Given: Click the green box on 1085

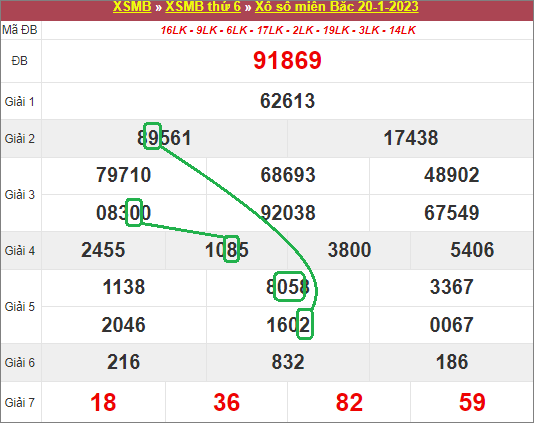Looking at the screenshot, I should tap(231, 249).
